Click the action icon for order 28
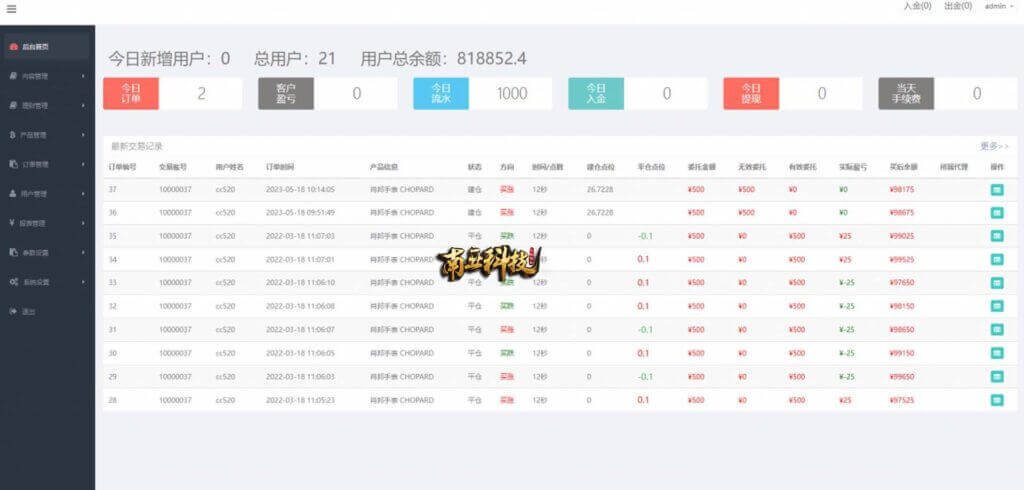 pos(997,400)
